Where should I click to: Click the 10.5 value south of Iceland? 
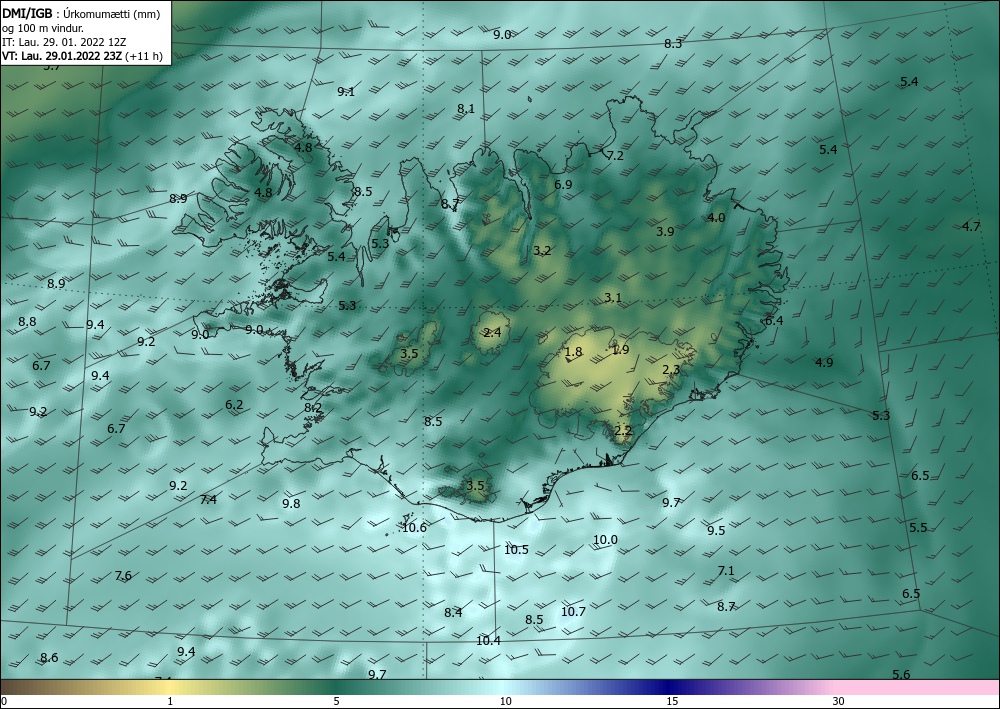(516, 550)
